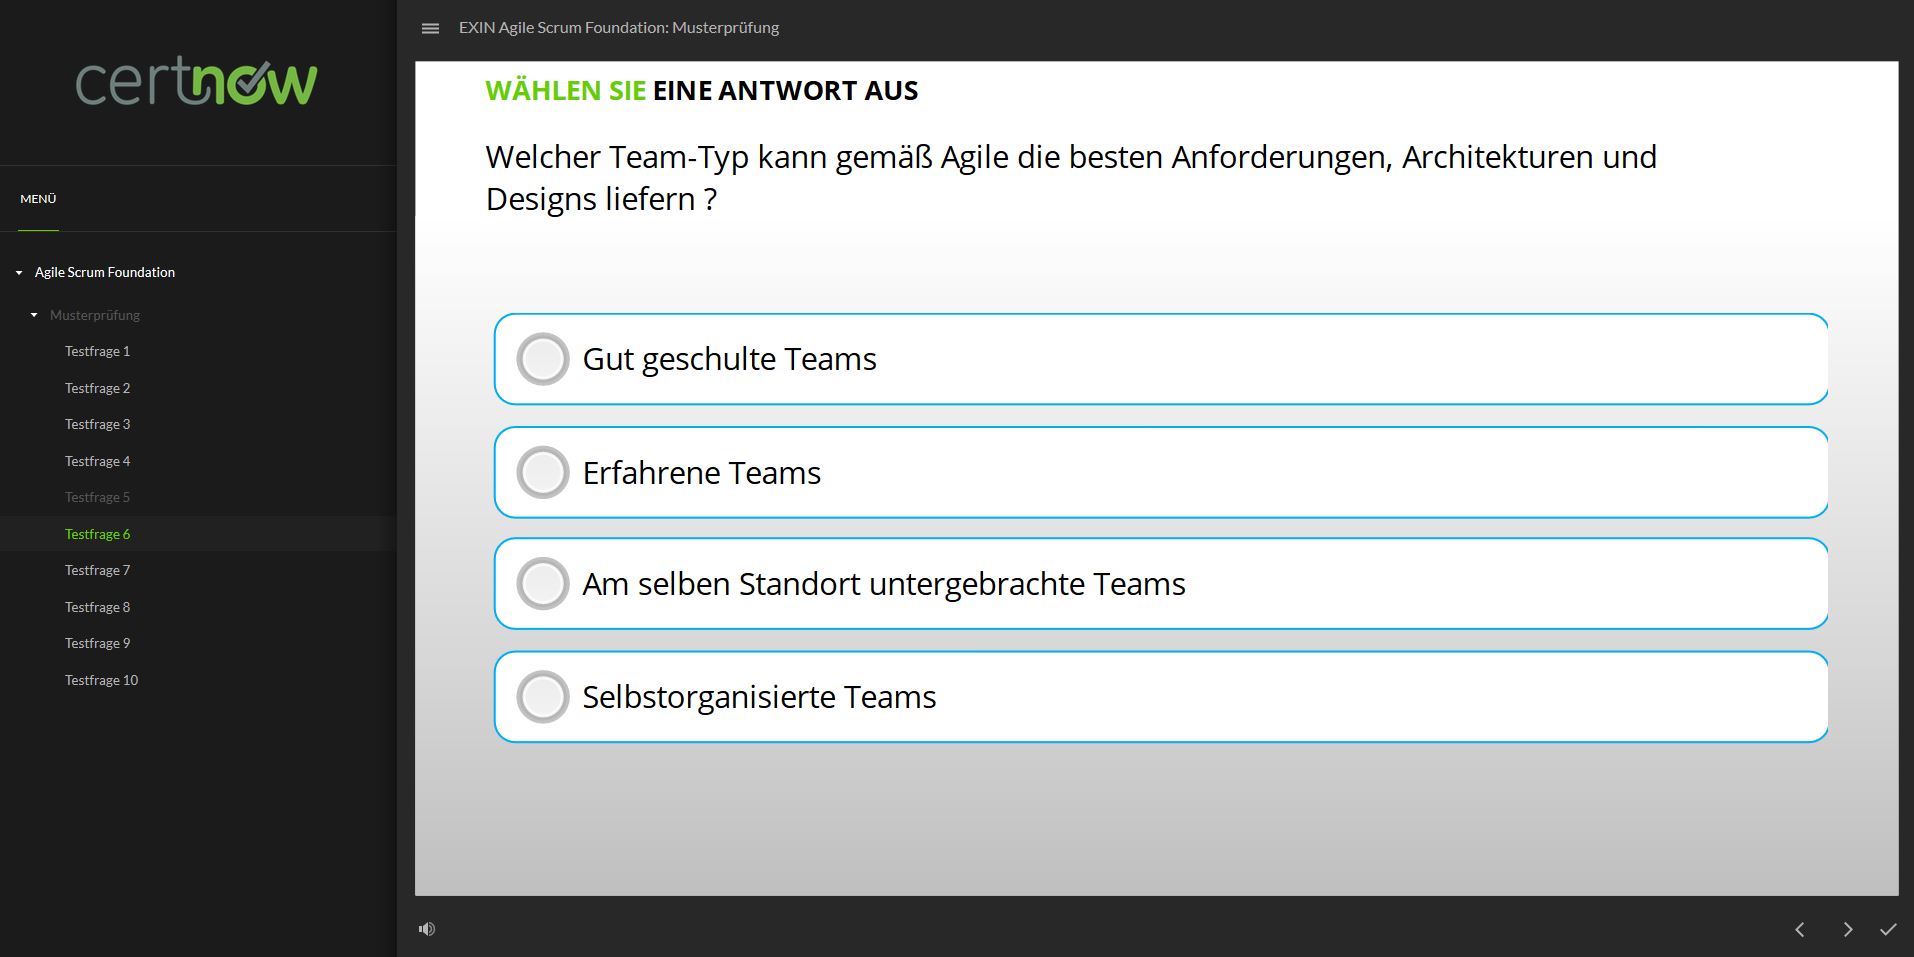Image resolution: width=1914 pixels, height=957 pixels.
Task: Choose Am selben Standort untergebrachte Teams
Action: coord(543,584)
